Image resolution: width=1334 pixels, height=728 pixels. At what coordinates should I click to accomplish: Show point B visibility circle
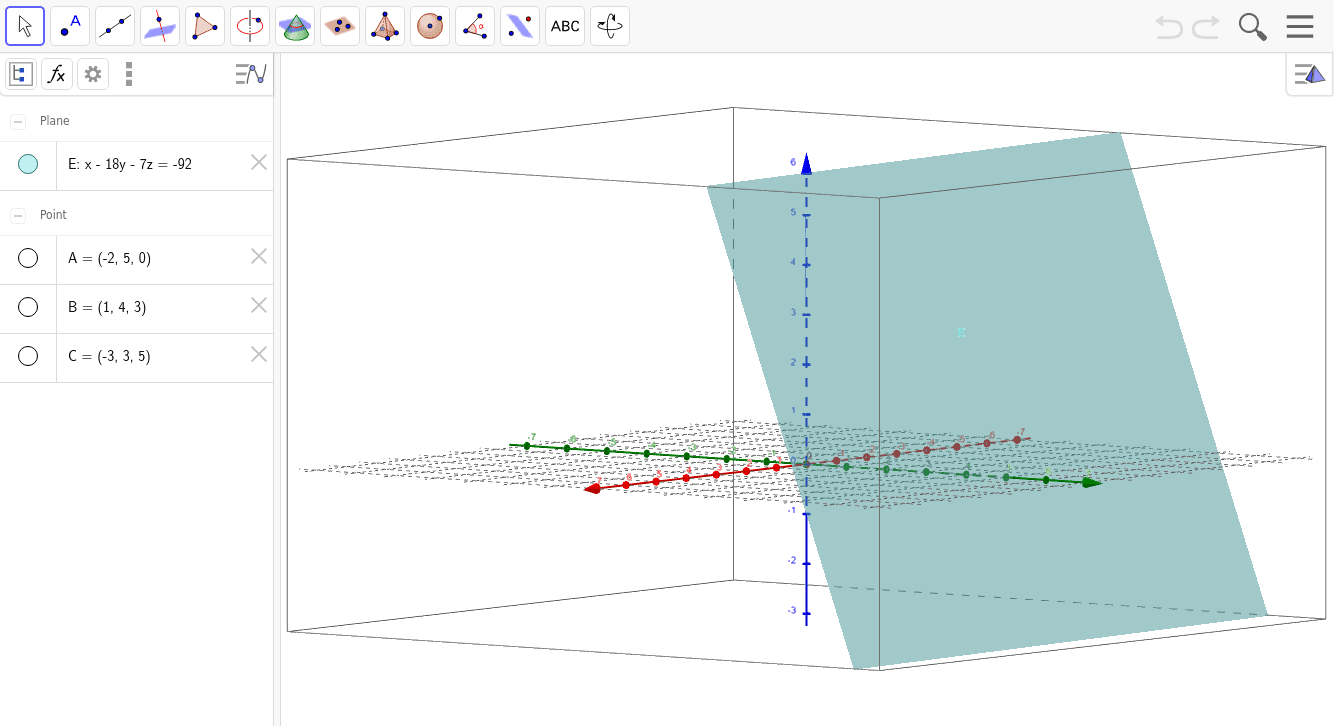coord(28,307)
